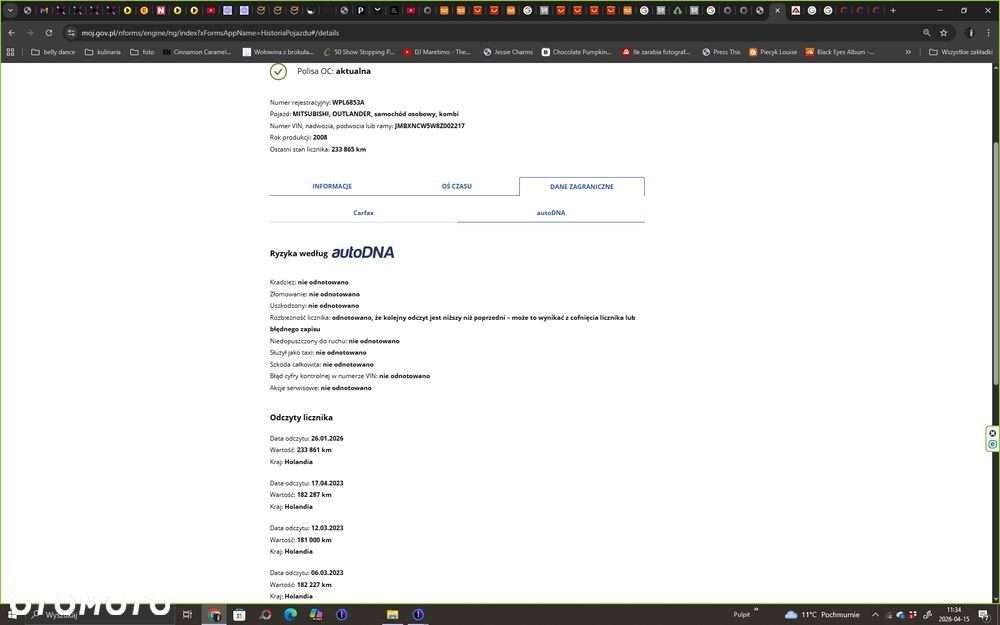This screenshot has width=1000, height=625.
Task: Open the Wszystkie zakładki folder
Action: point(960,52)
